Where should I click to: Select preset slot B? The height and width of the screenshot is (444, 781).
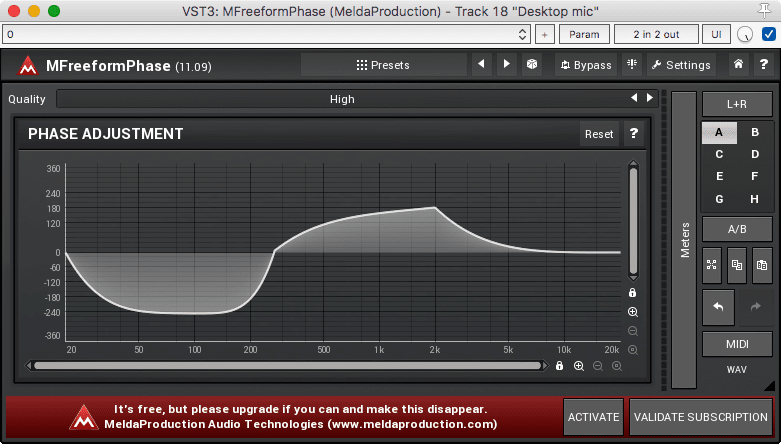click(x=755, y=132)
